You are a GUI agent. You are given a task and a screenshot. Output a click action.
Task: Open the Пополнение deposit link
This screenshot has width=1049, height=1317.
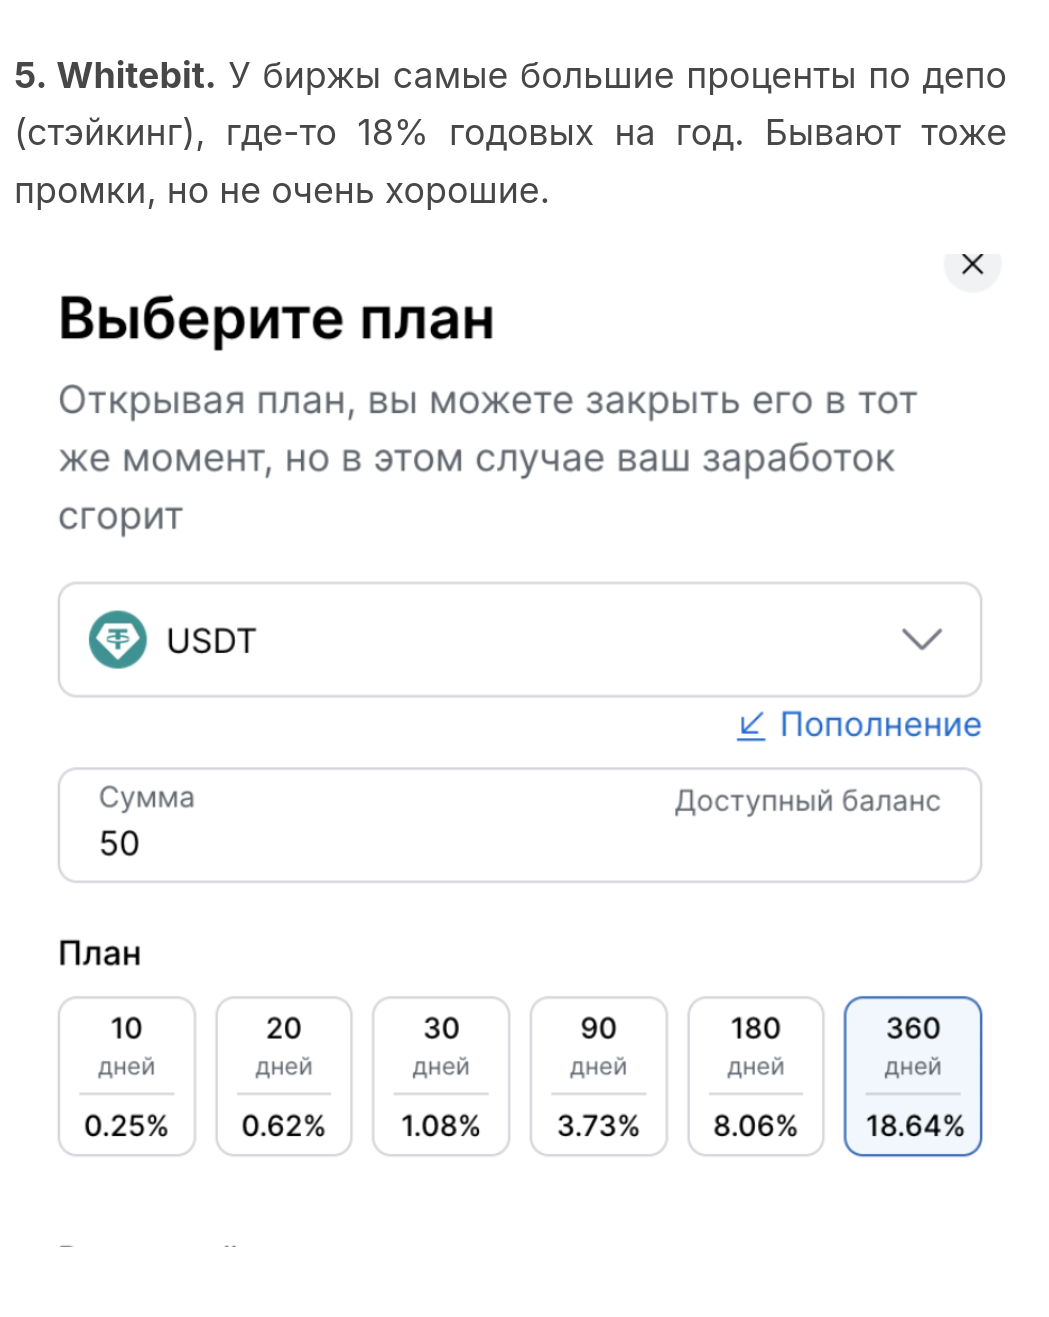879,725
